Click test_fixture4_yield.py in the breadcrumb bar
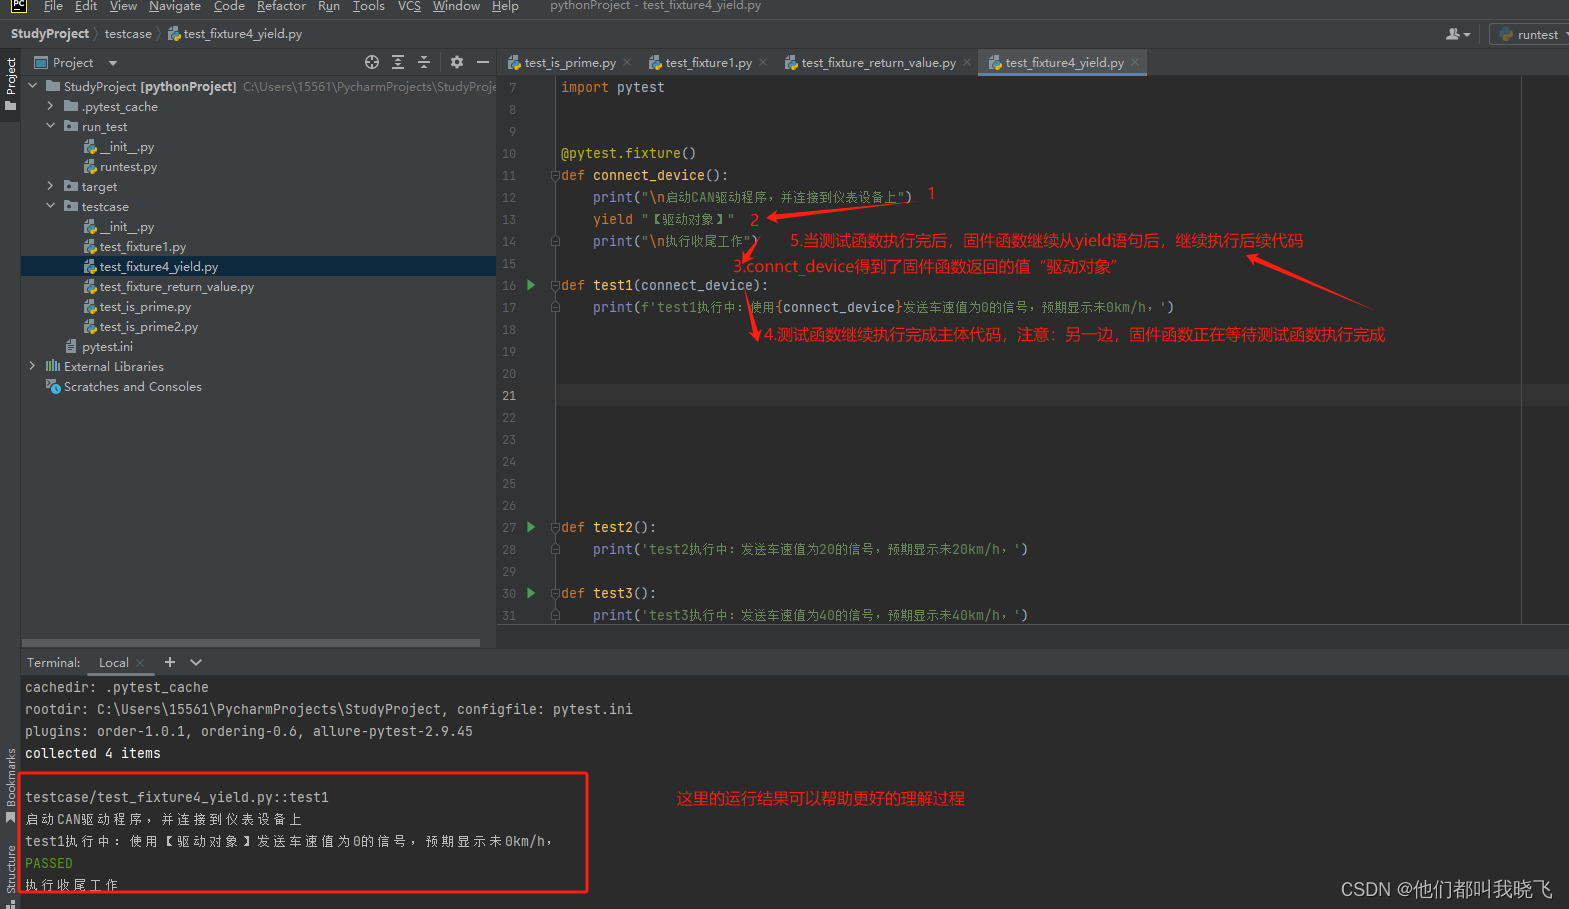This screenshot has height=909, width=1569. click(x=235, y=34)
